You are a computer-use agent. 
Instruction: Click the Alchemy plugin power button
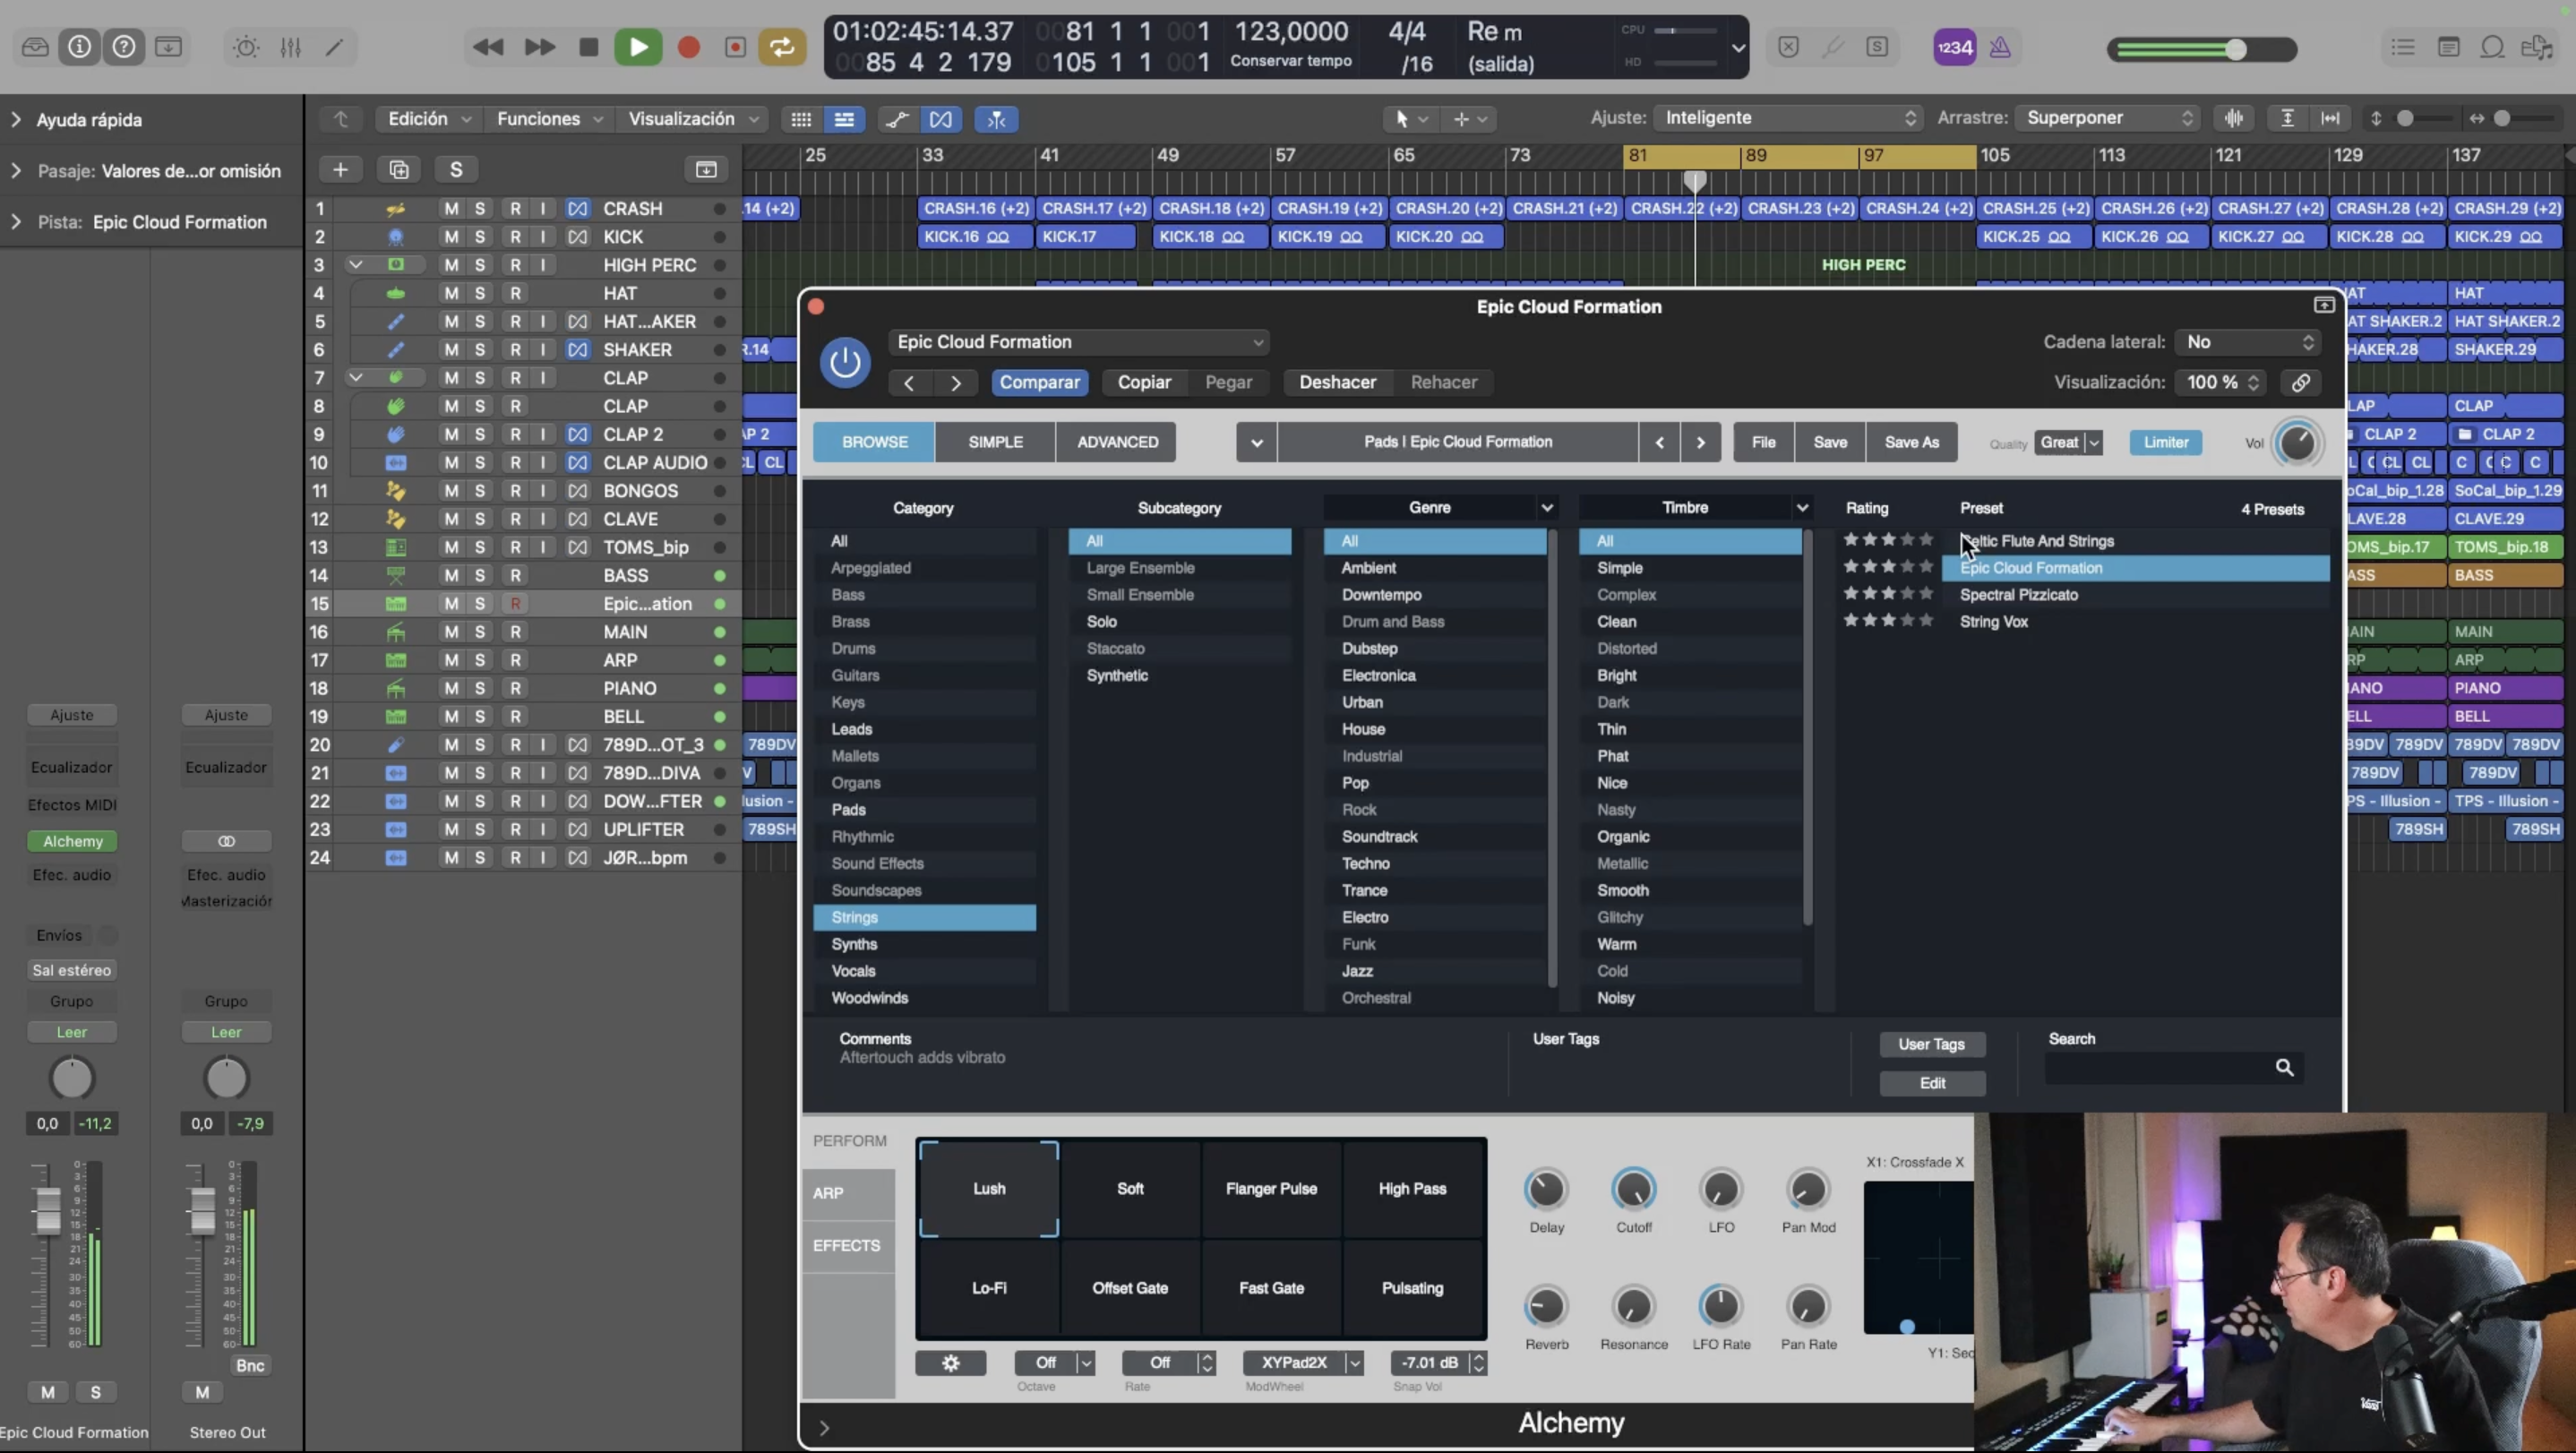click(x=844, y=362)
